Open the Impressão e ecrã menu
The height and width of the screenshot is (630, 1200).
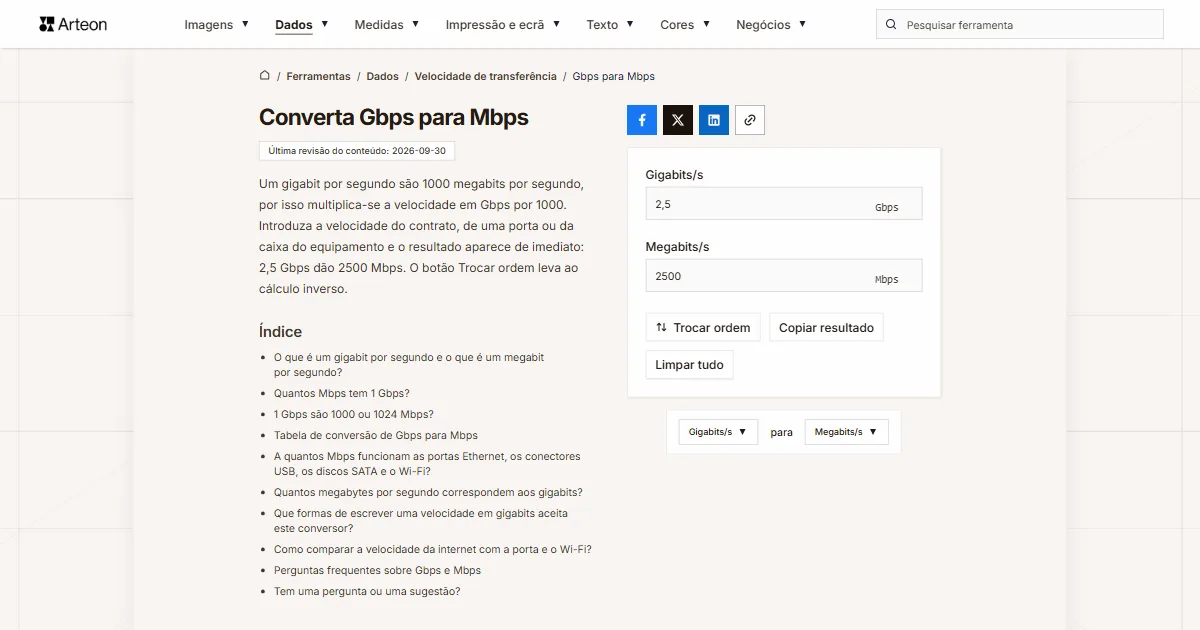click(503, 25)
